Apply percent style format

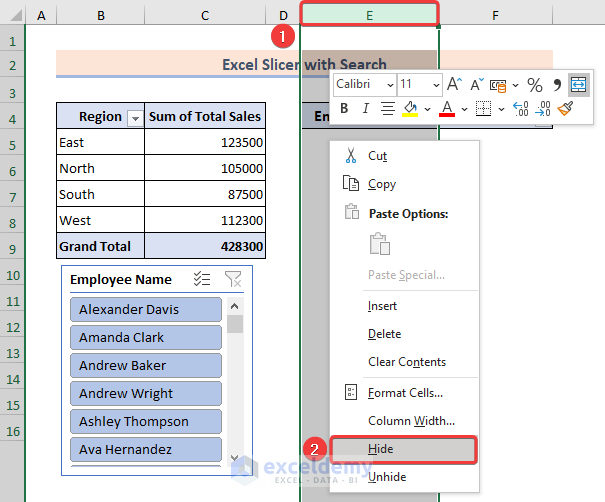point(535,85)
